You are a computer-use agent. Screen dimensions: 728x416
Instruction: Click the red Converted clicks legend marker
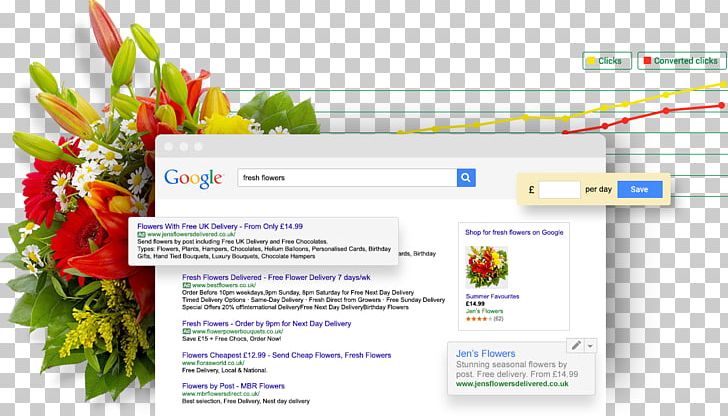click(647, 60)
